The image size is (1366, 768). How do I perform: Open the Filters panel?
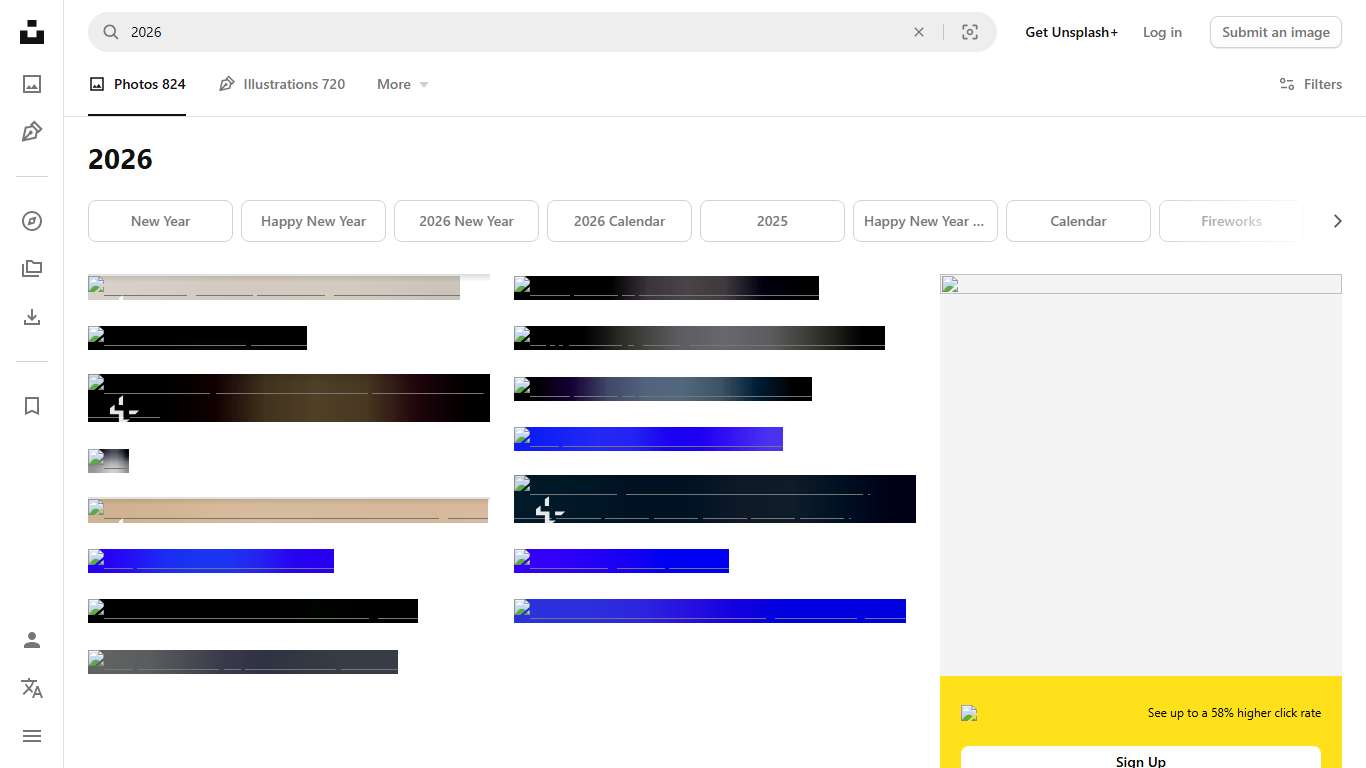click(1310, 84)
